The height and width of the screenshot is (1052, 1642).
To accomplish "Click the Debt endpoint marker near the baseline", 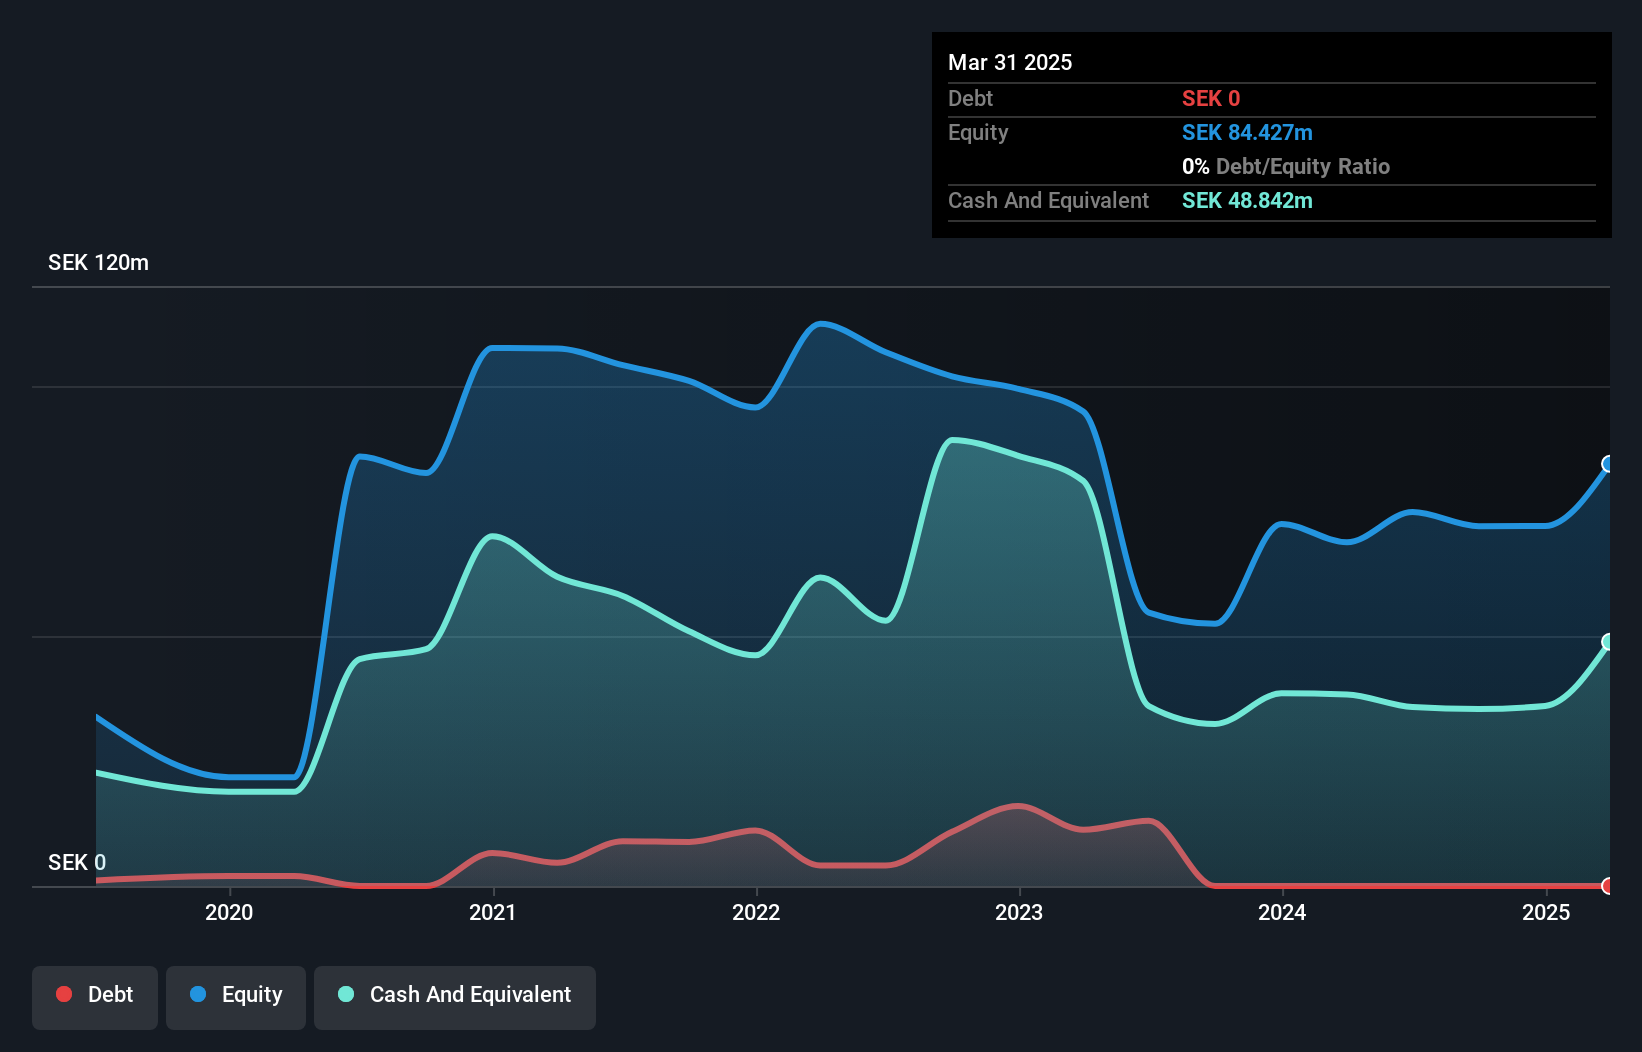I will [x=1608, y=886].
